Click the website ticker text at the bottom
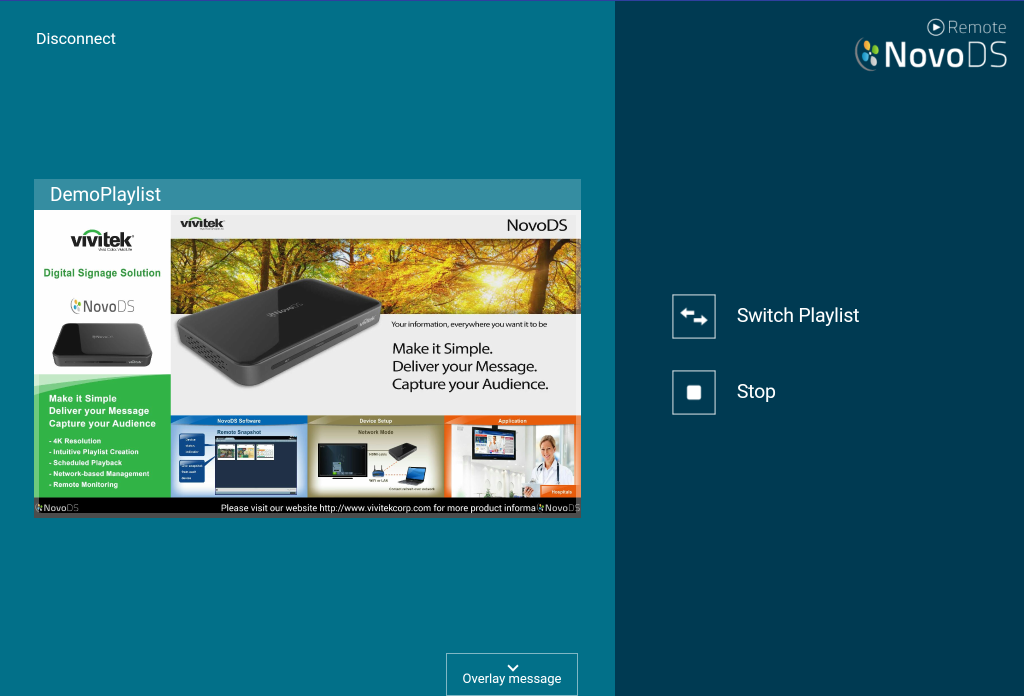The width and height of the screenshot is (1024, 696). coord(378,508)
